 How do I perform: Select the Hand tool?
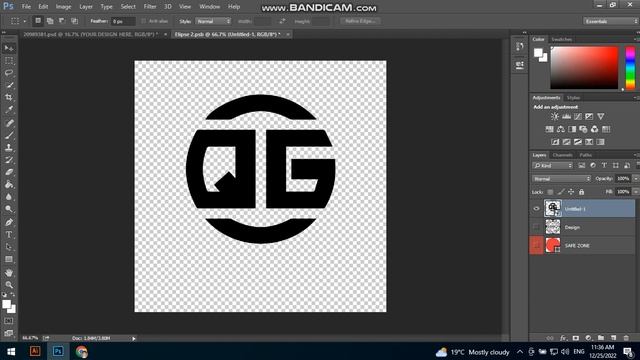pyautogui.click(x=9, y=273)
